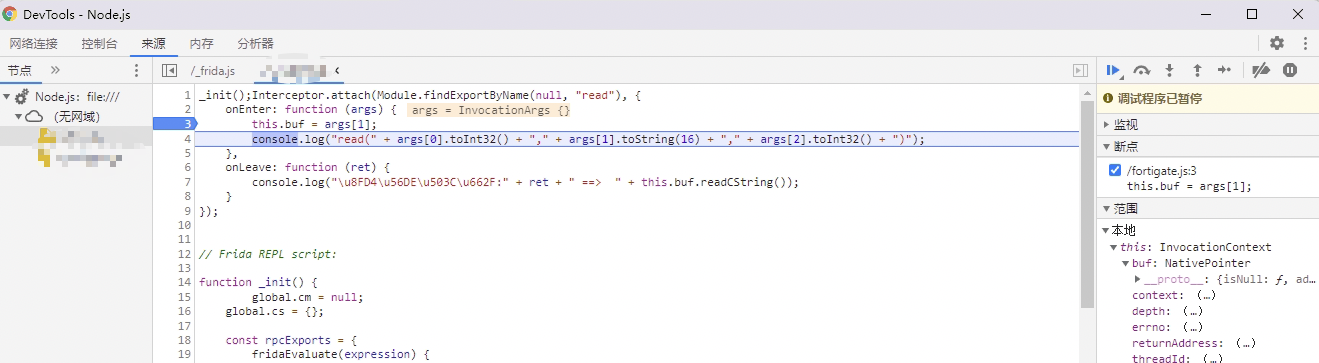Image resolution: width=1319 pixels, height=363 pixels.
Task: Uncheck the fortigate.js:3 breakpoint checkbox
Action: coord(1115,170)
